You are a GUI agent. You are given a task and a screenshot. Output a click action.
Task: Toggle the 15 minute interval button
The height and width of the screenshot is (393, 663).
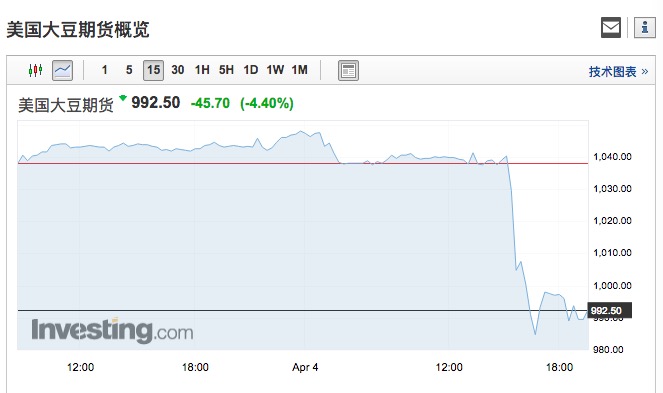point(153,70)
